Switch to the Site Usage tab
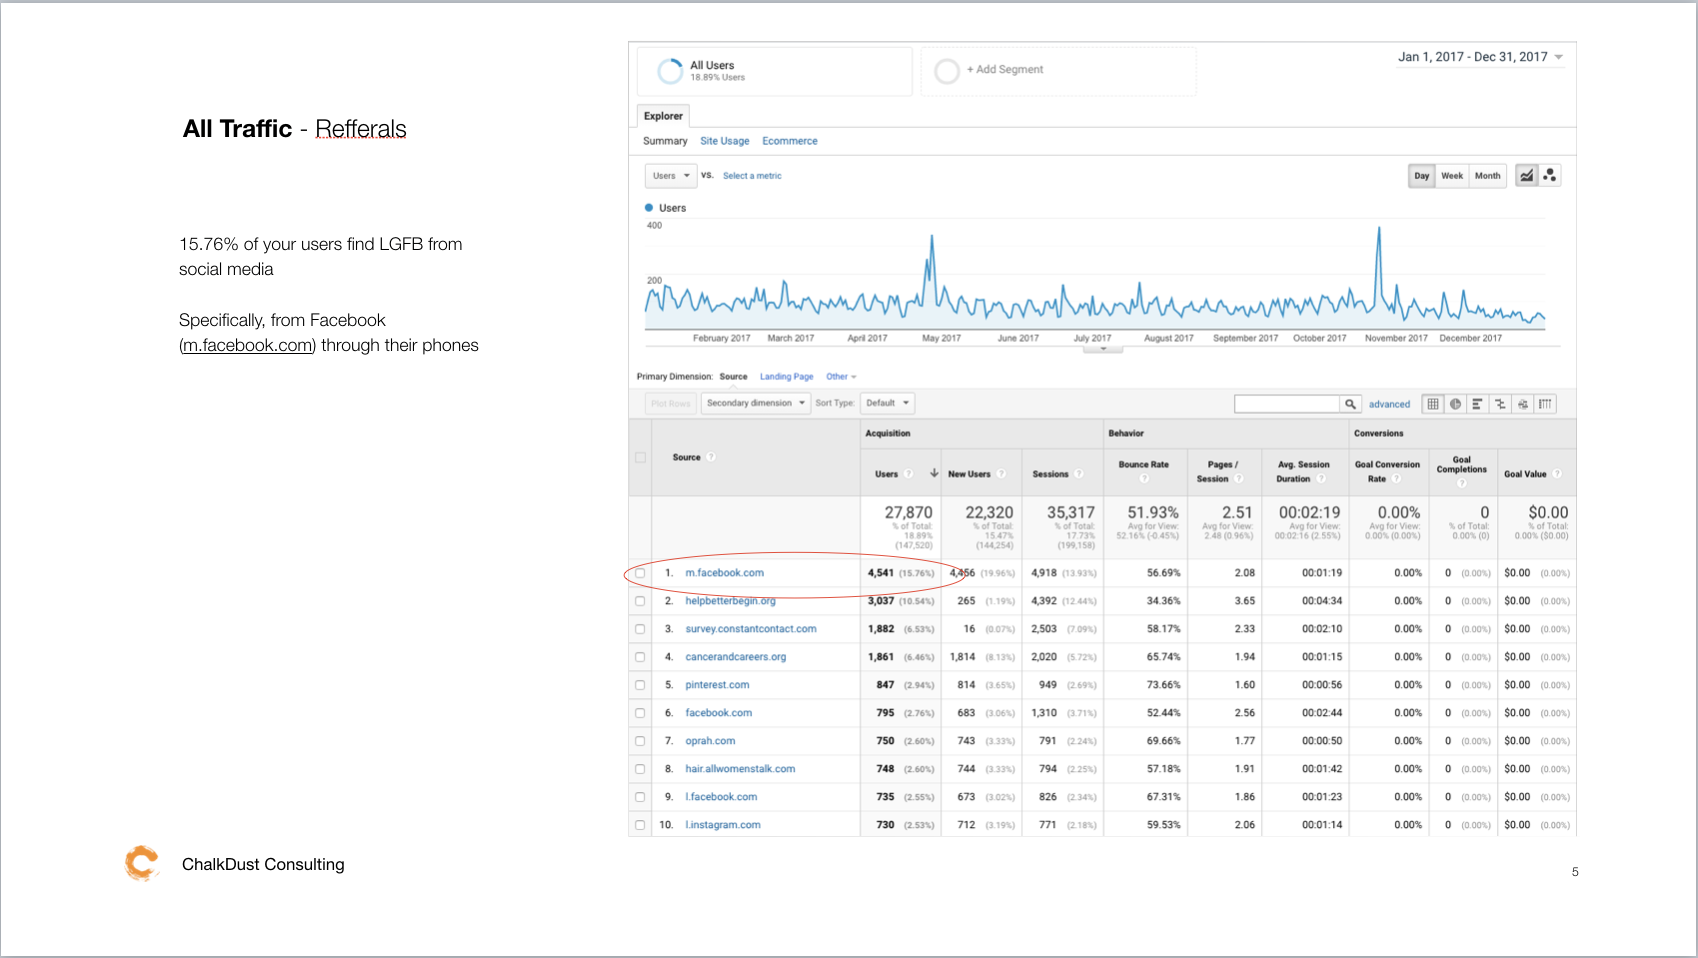Screen dimensions: 1698x958 (724, 141)
